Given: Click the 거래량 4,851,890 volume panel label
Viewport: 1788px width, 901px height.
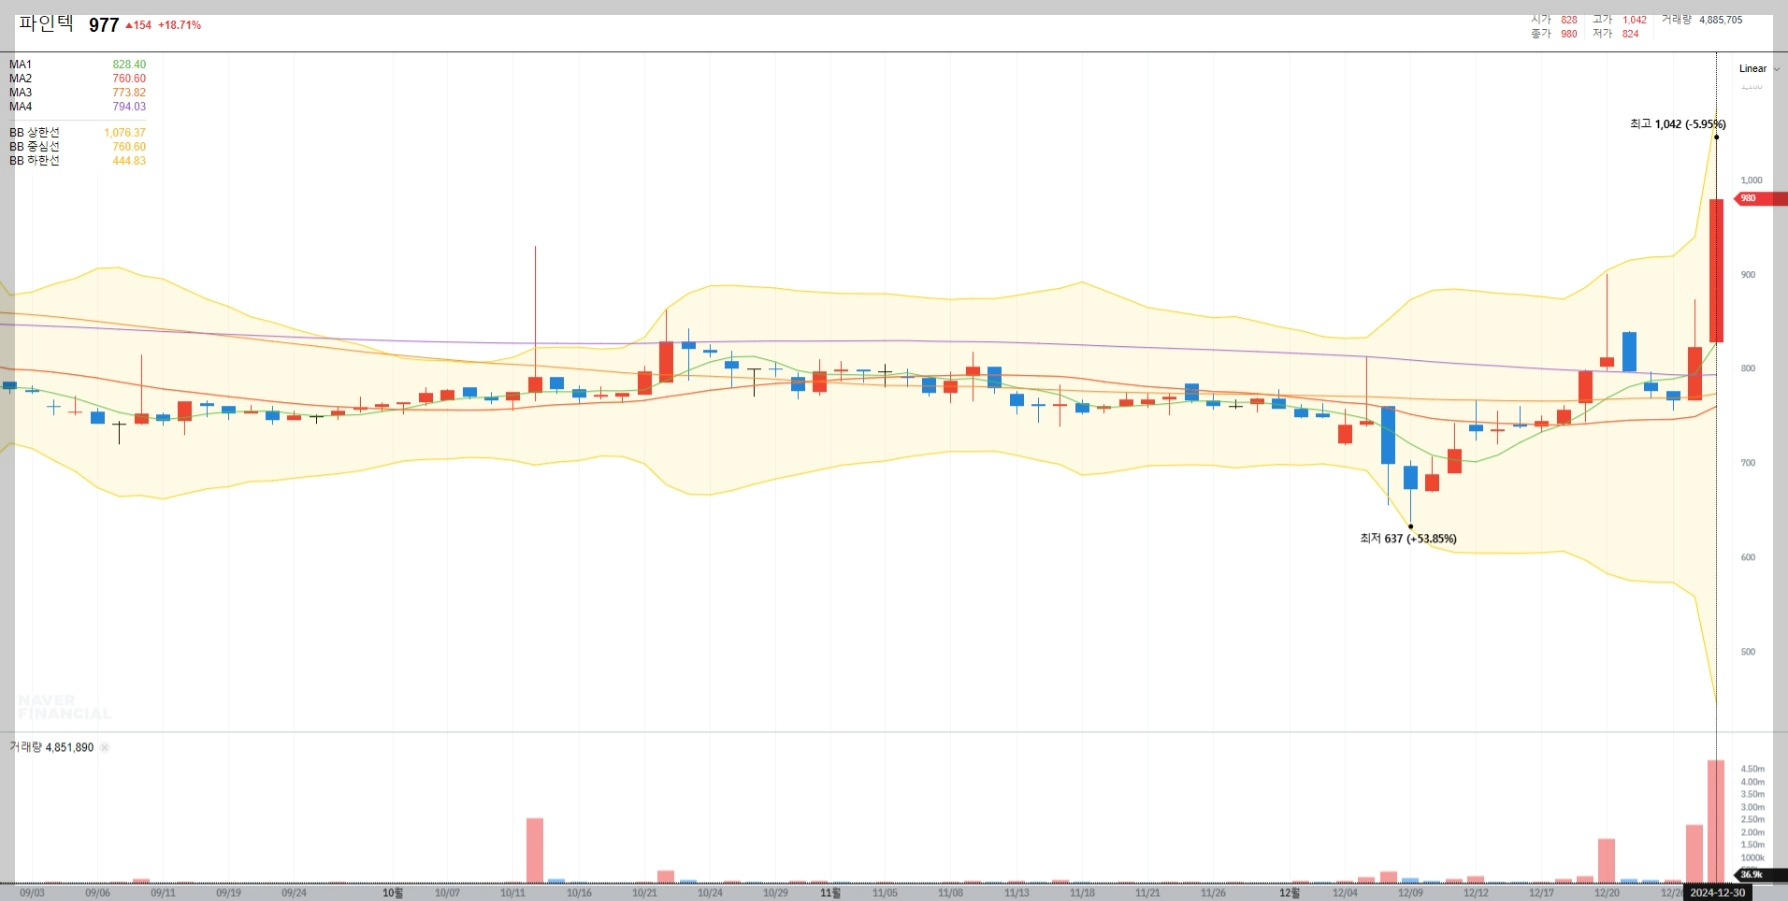Looking at the screenshot, I should pos(52,747).
